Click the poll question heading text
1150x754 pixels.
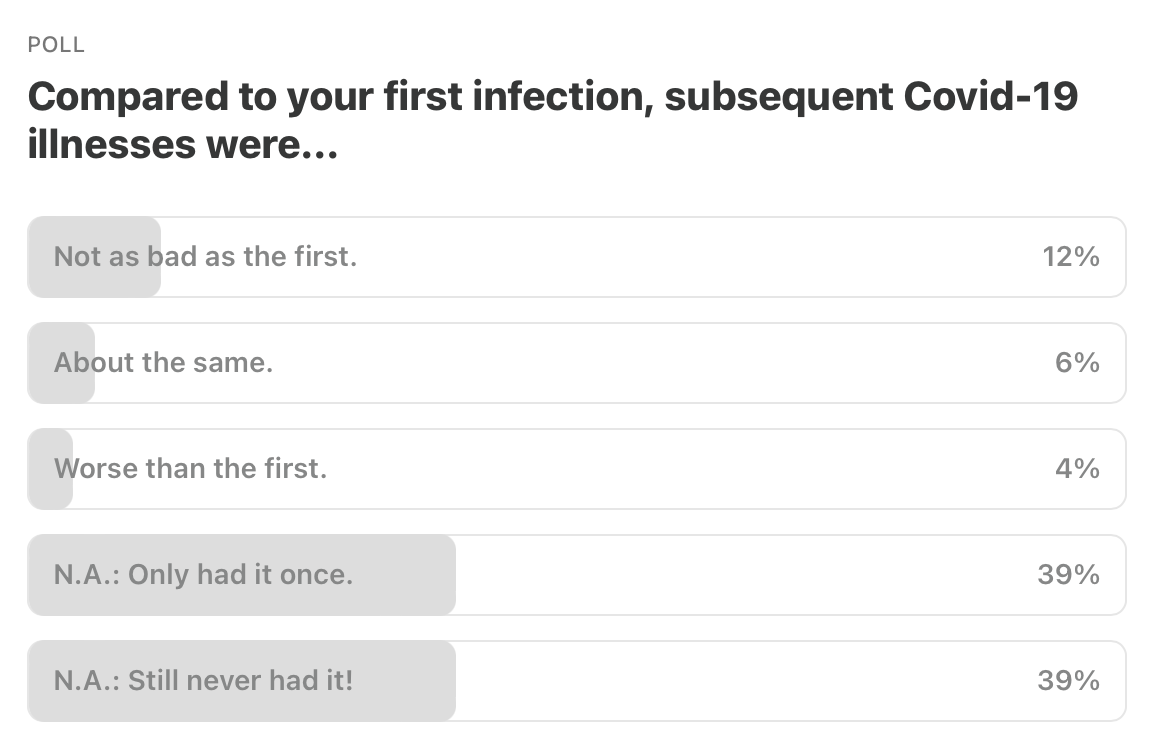click(553, 120)
